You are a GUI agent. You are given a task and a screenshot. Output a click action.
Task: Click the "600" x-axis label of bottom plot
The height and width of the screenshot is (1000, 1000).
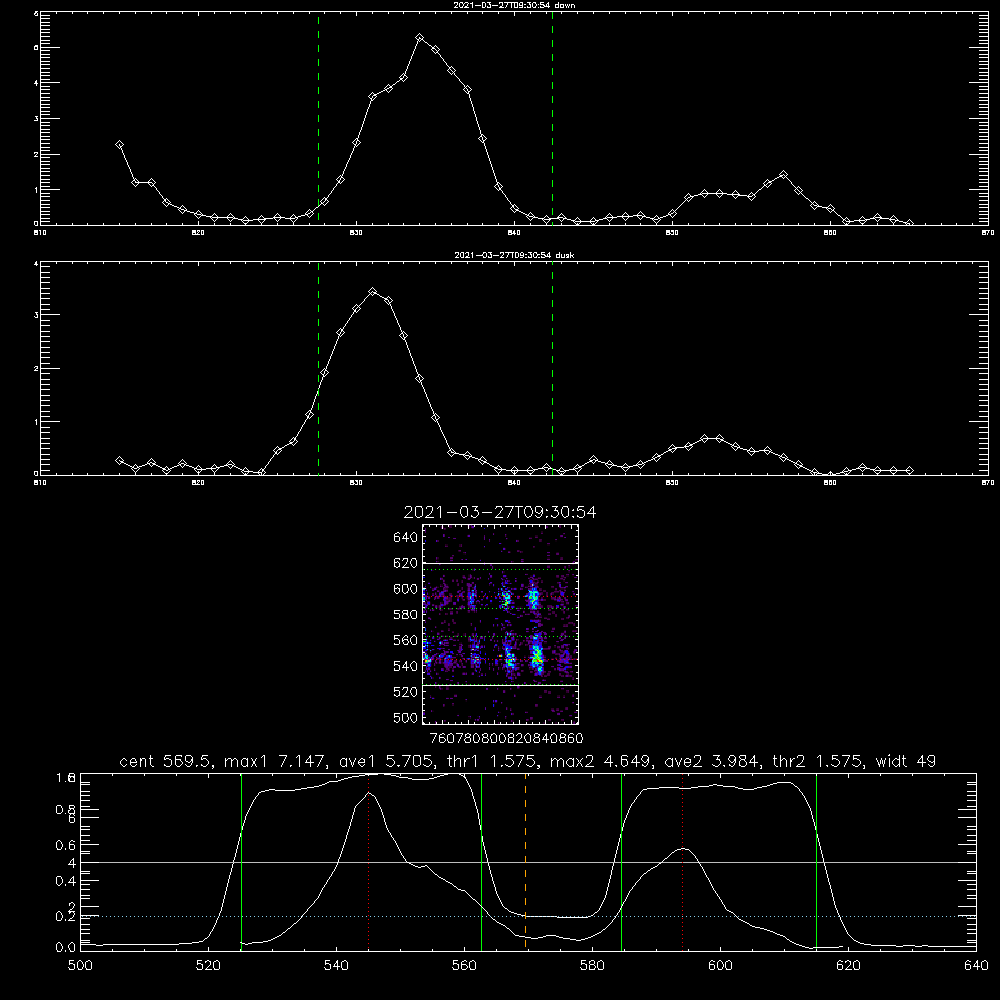[721, 966]
